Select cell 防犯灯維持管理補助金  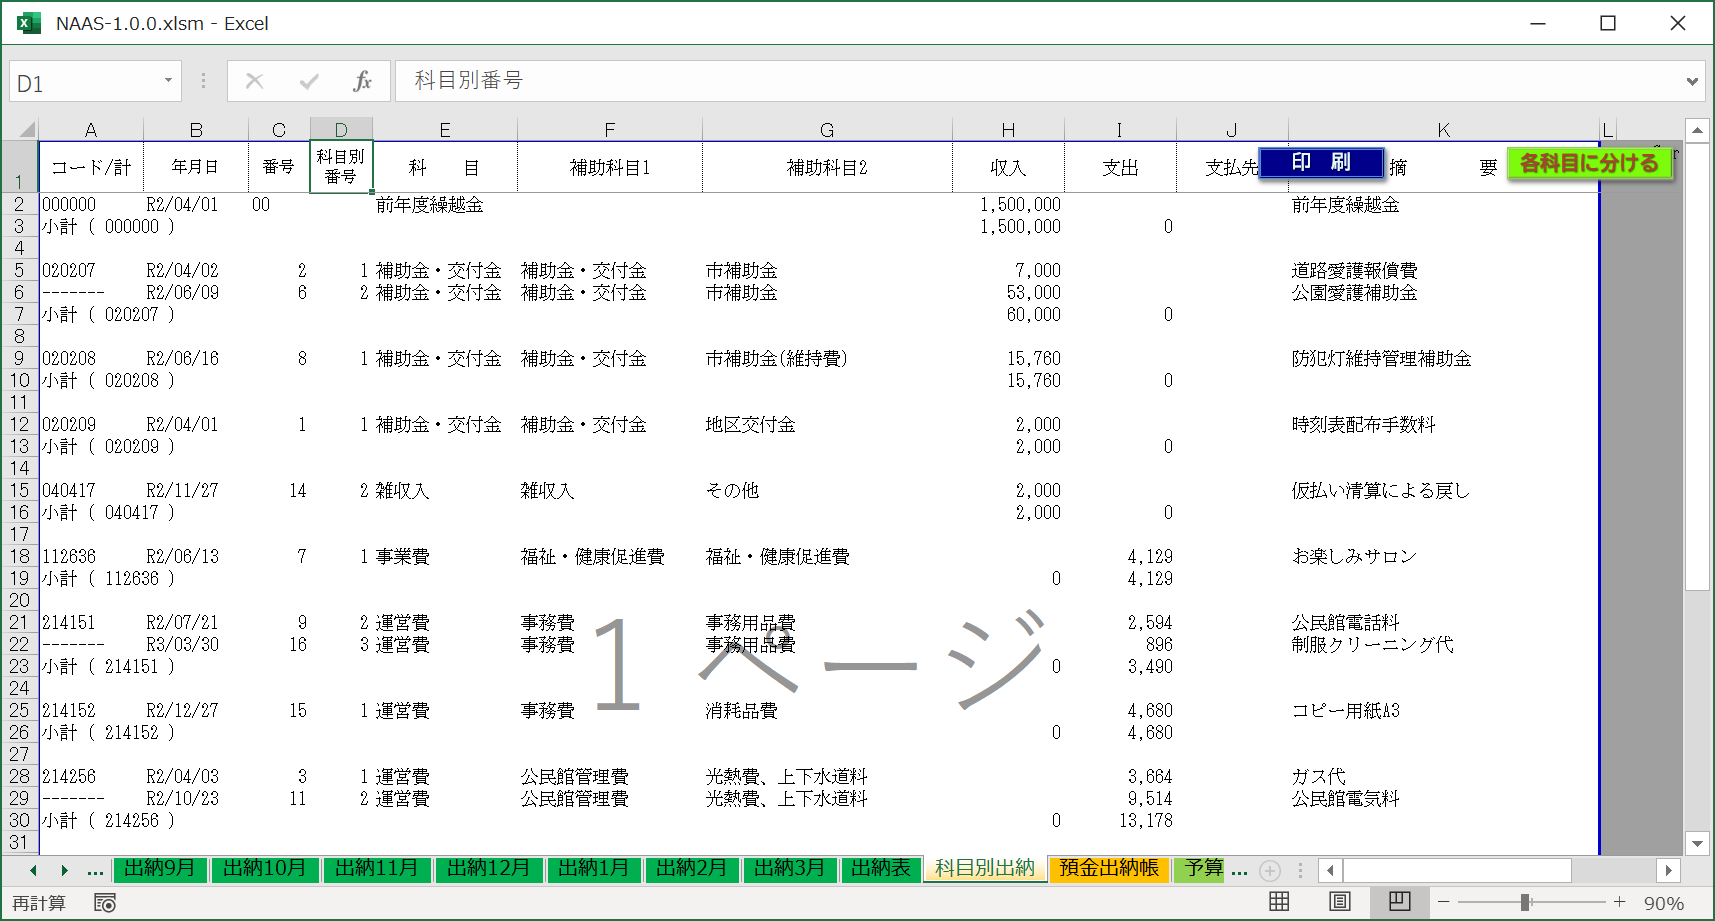pyautogui.click(x=1443, y=358)
